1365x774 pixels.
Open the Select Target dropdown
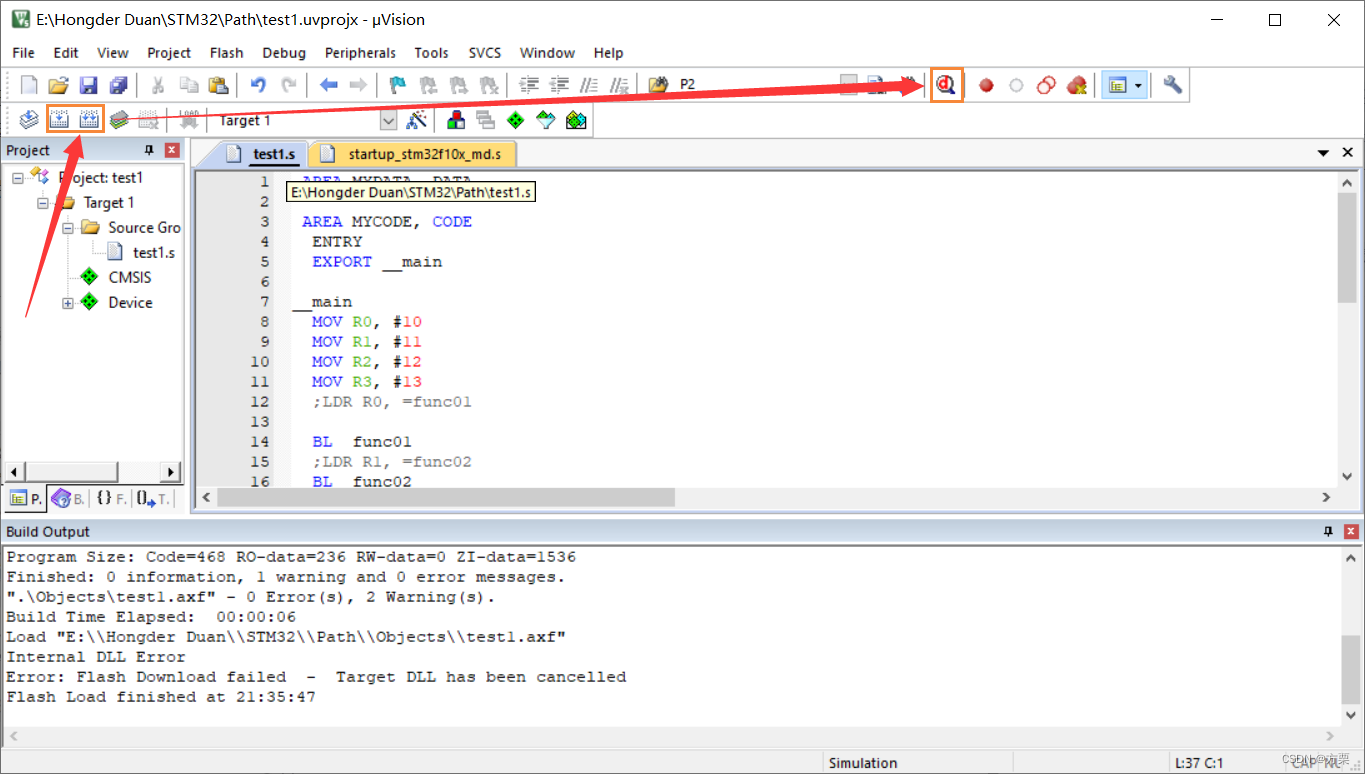tap(389, 120)
